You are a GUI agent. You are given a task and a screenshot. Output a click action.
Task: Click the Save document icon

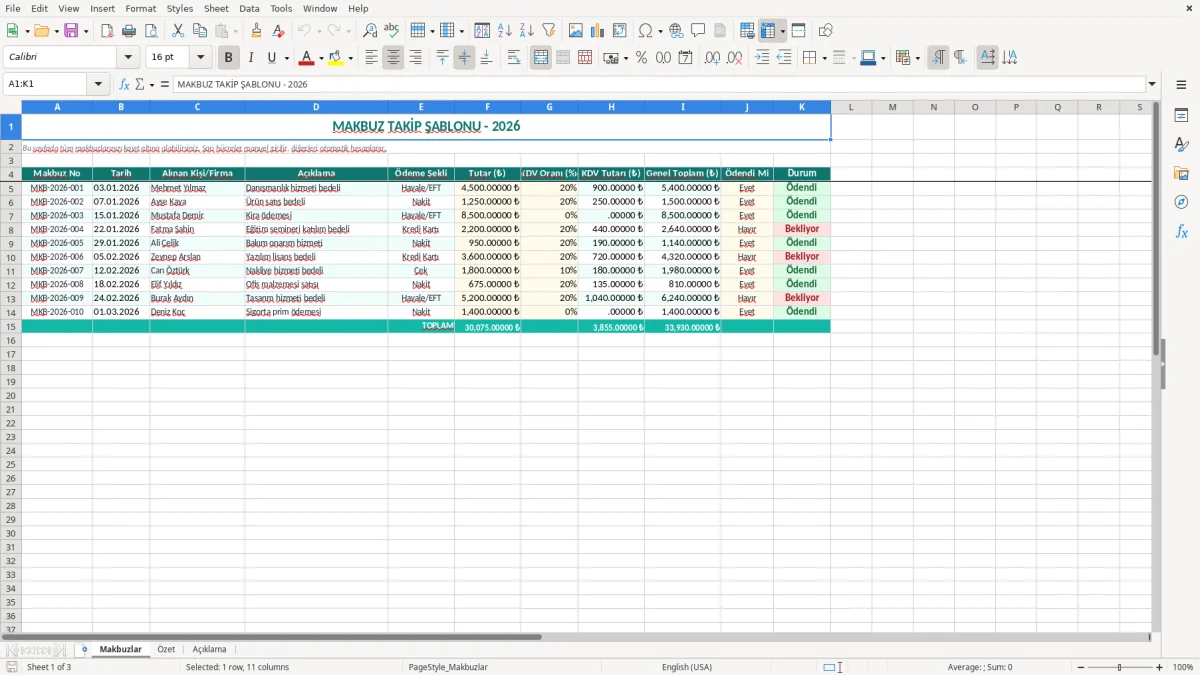pyautogui.click(x=71, y=31)
